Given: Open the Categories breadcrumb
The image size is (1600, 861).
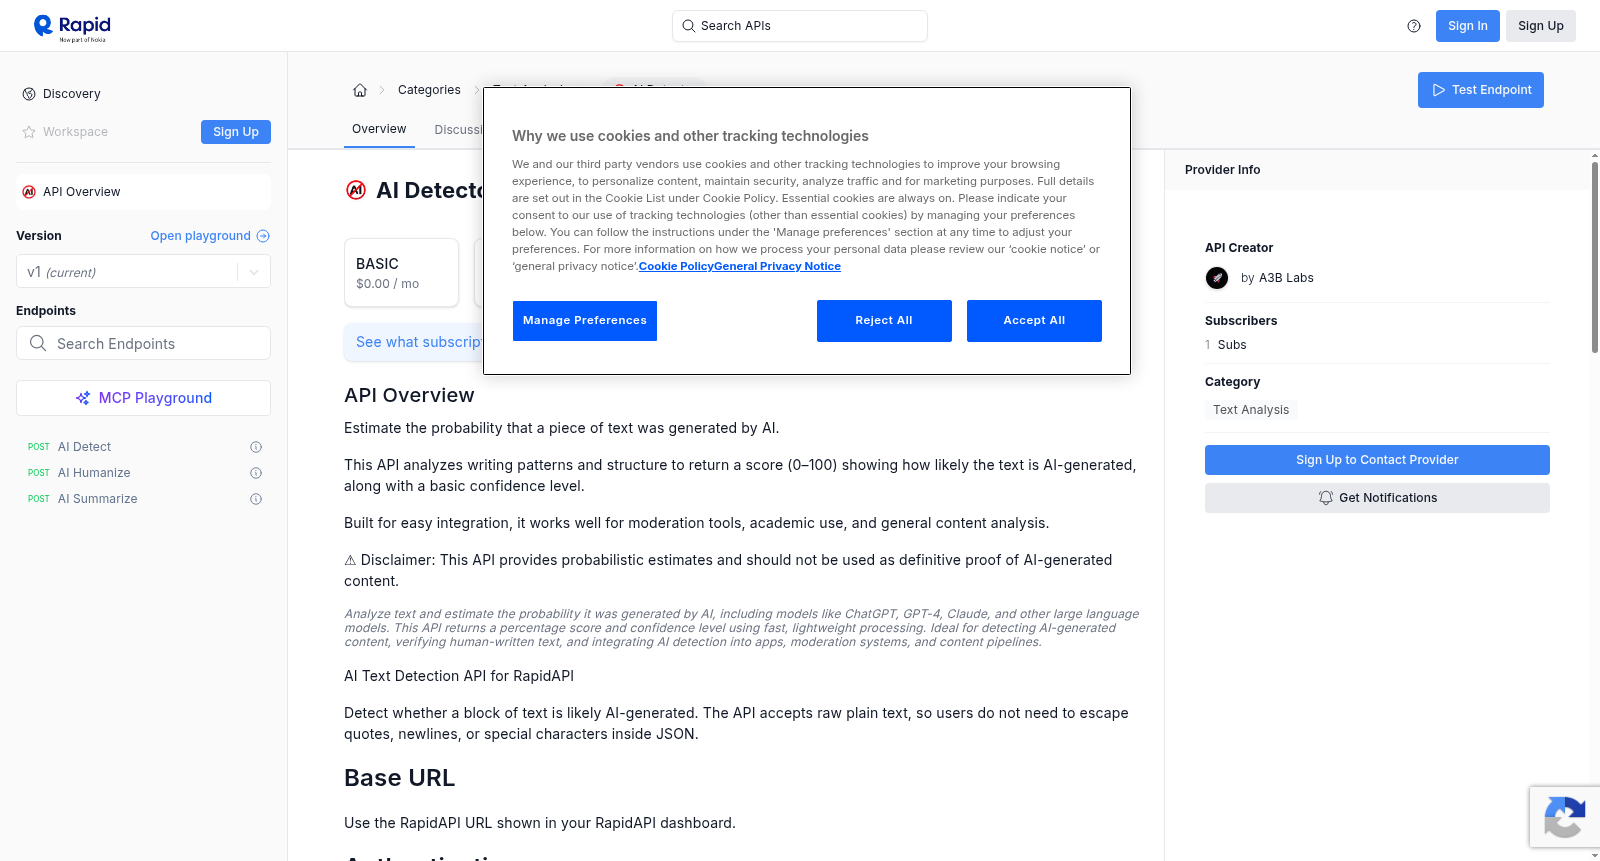Looking at the screenshot, I should click(x=429, y=90).
